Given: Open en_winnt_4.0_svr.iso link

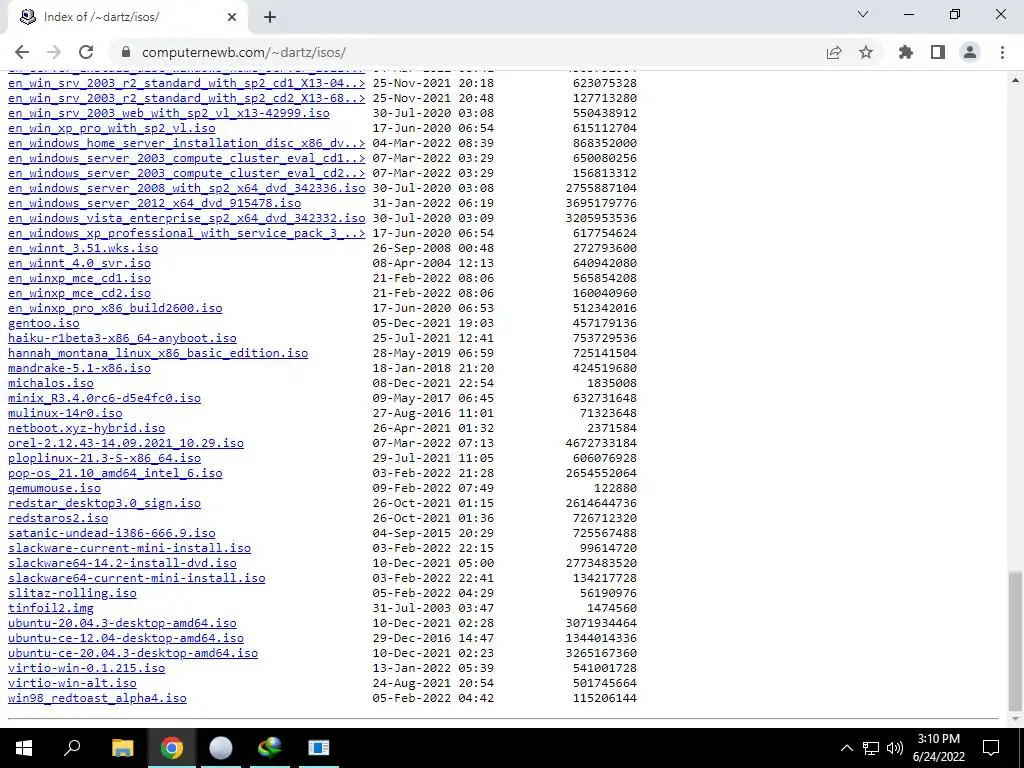Looking at the screenshot, I should click(80, 263).
